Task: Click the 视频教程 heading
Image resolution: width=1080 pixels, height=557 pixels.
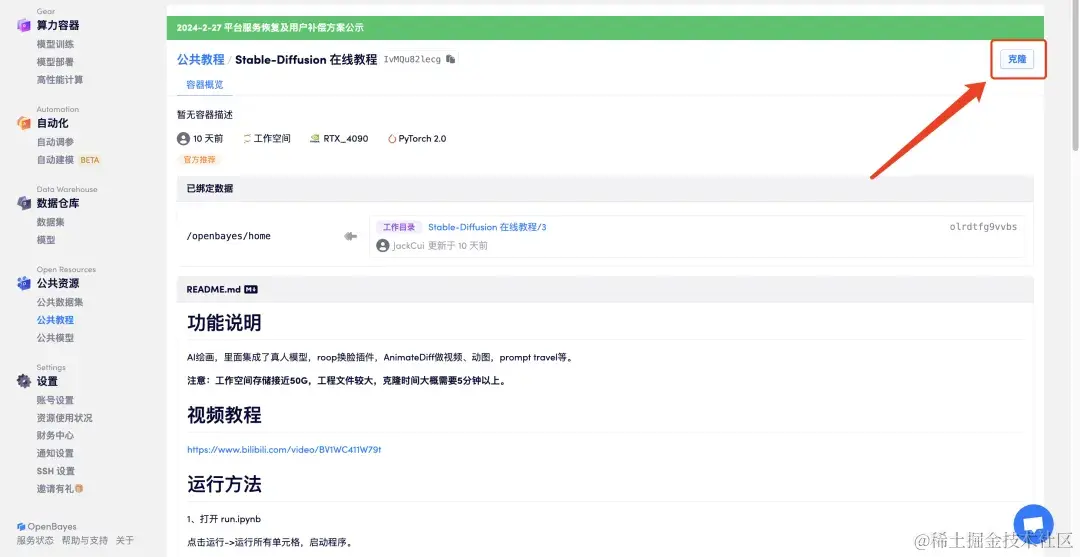Action: click(224, 415)
